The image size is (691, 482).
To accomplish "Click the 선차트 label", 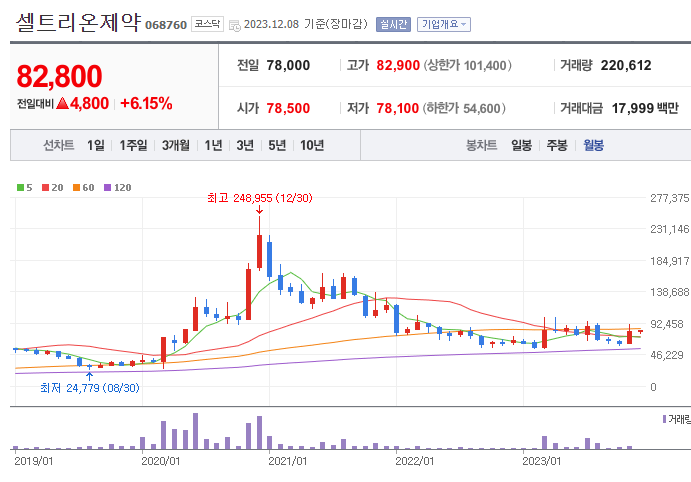I will [59, 145].
